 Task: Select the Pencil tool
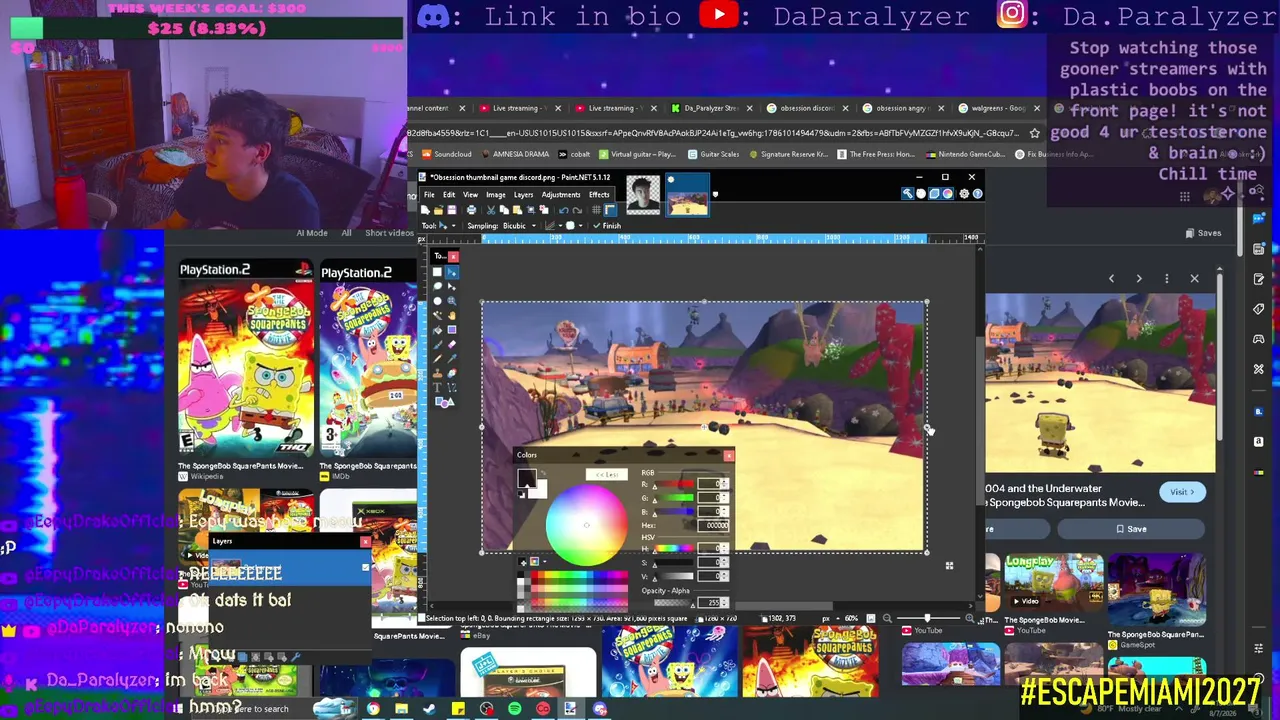tap(438, 358)
